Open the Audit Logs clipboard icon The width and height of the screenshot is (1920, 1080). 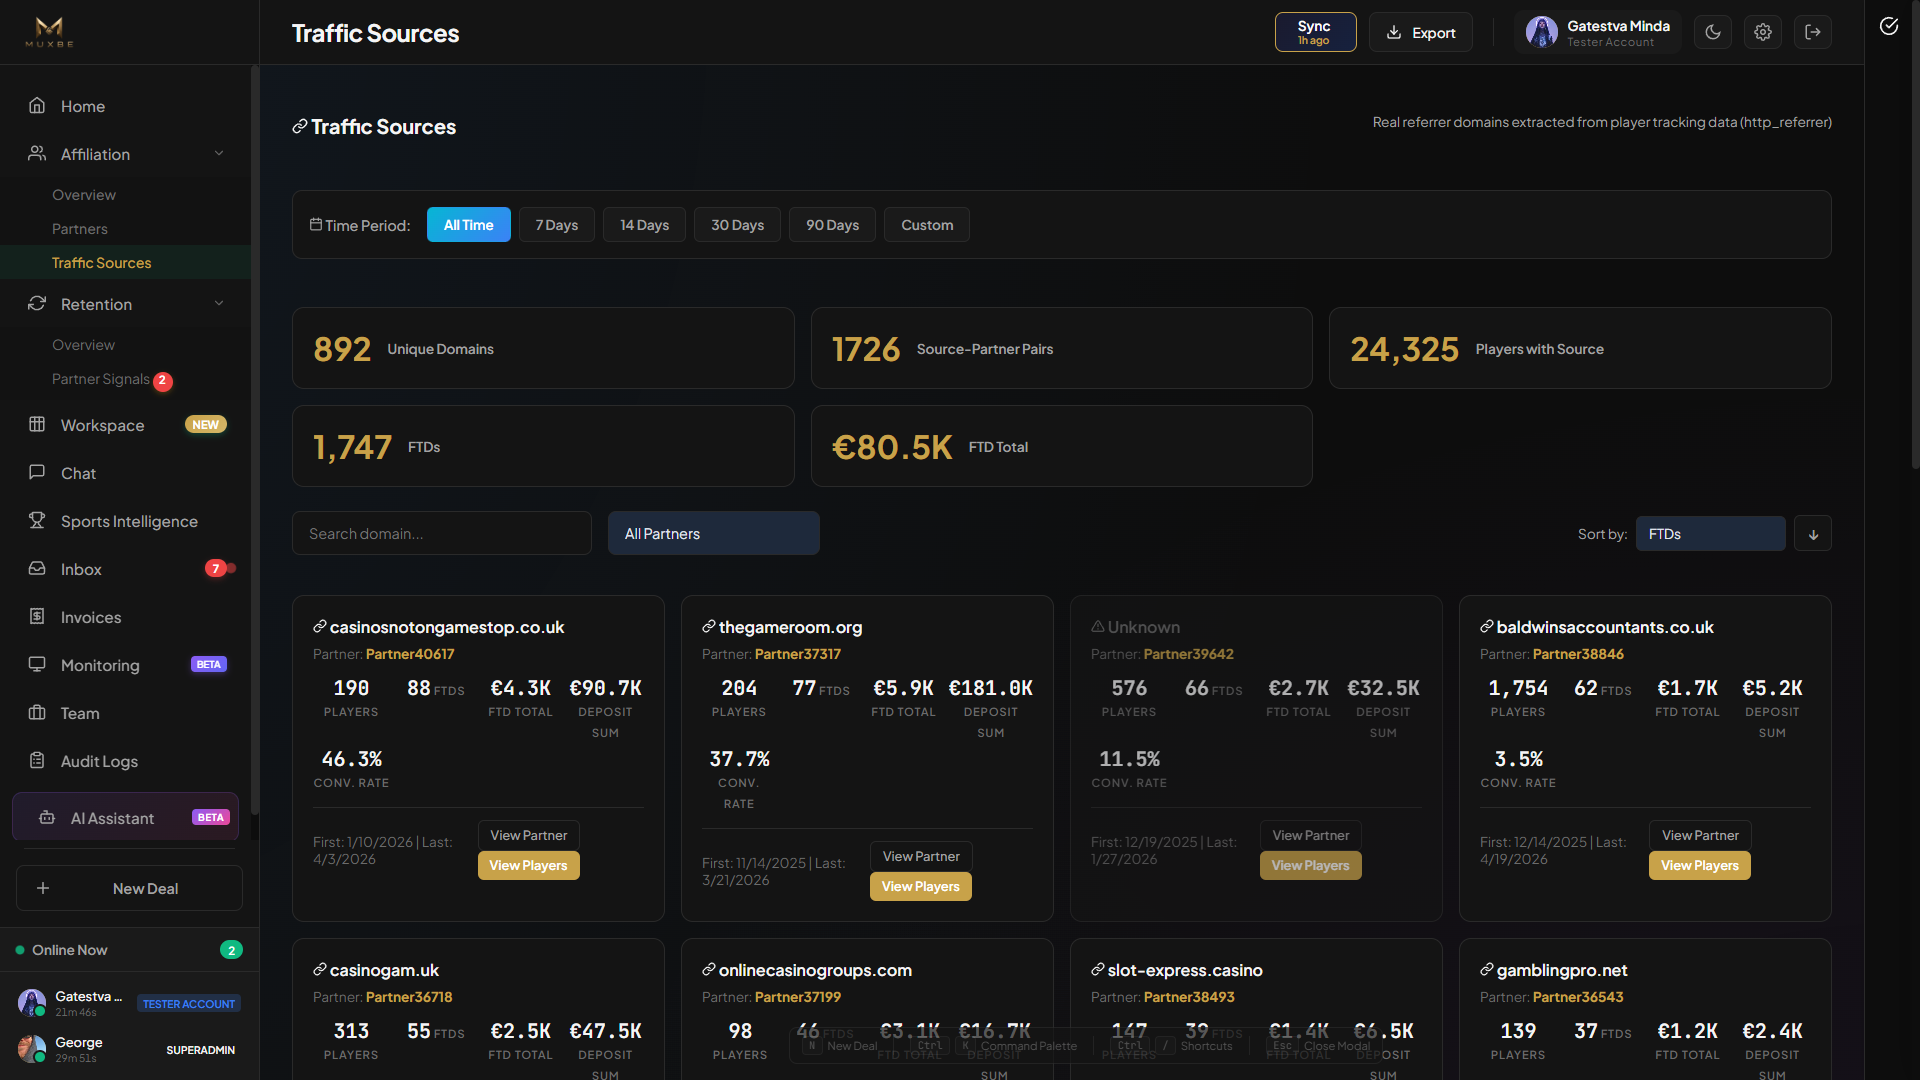(37, 761)
